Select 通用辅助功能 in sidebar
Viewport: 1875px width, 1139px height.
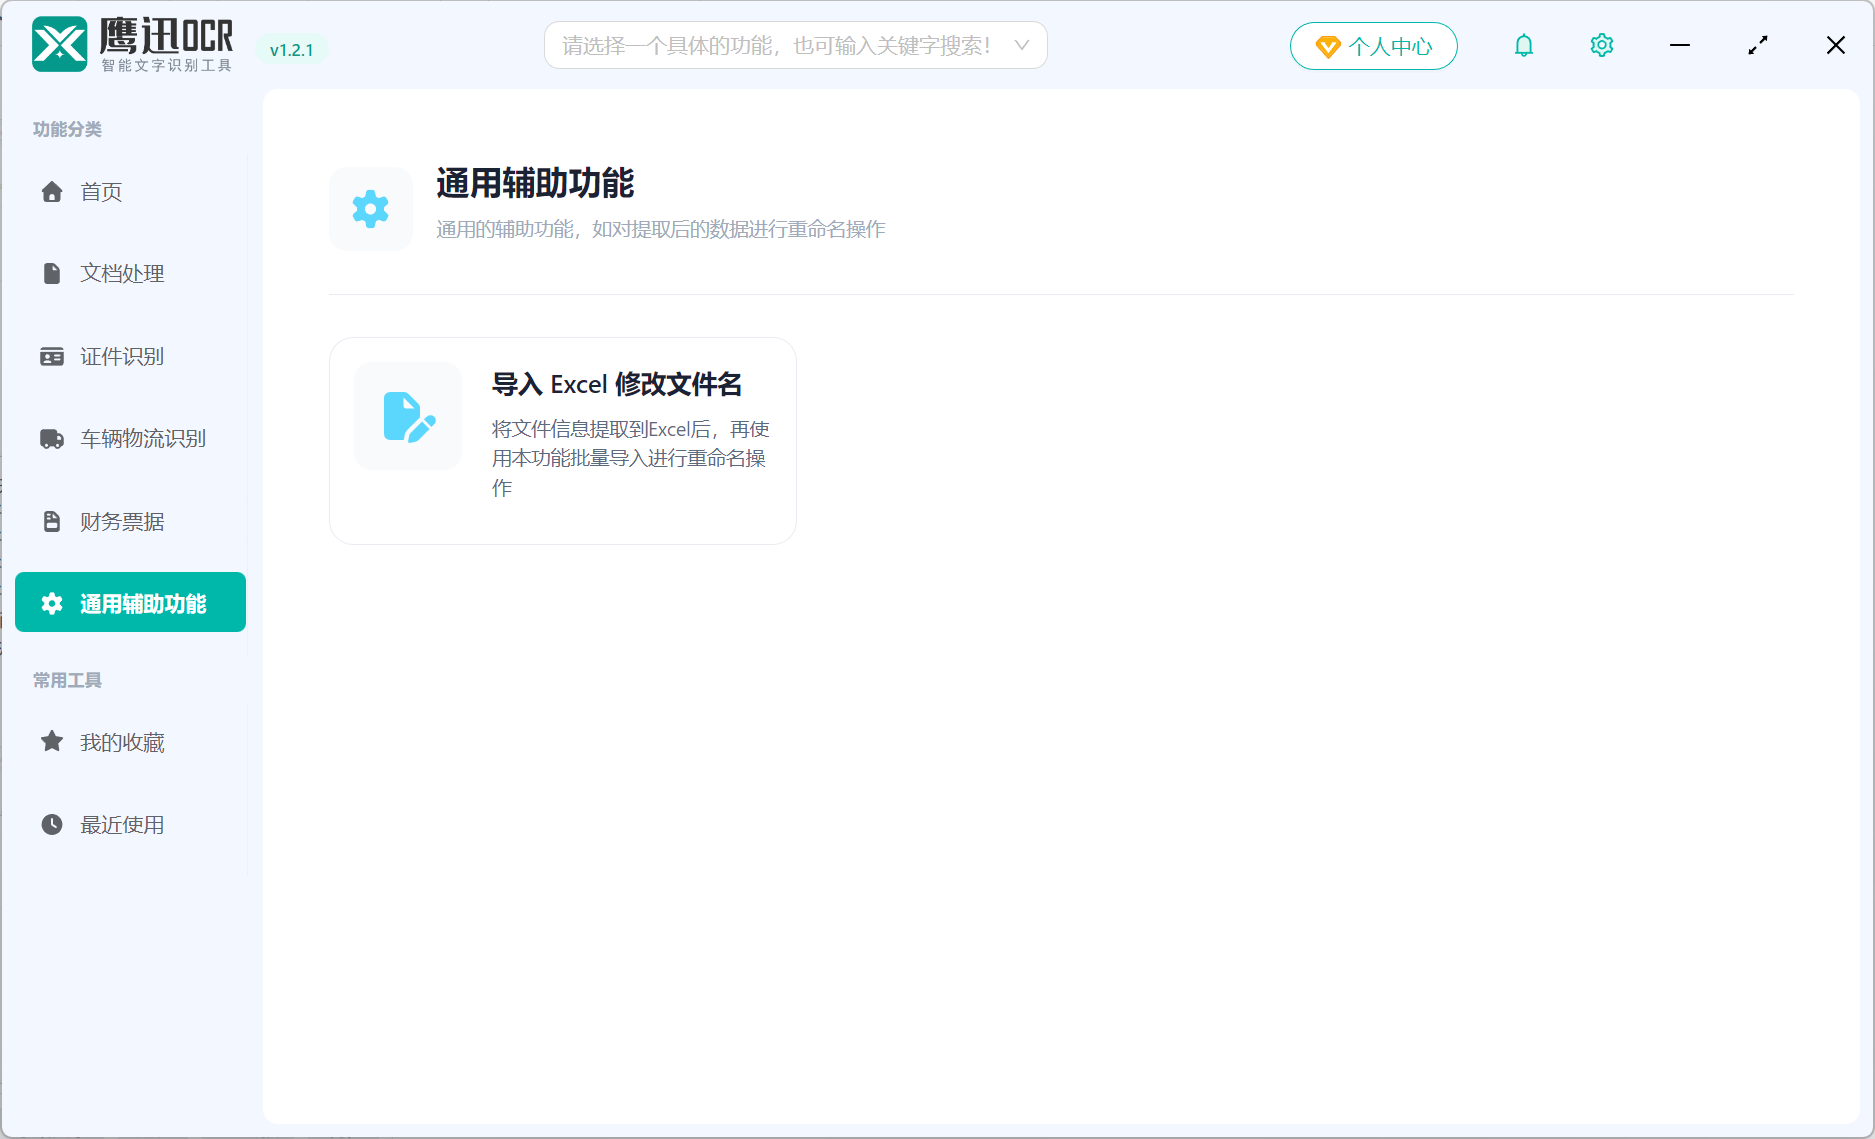point(130,602)
